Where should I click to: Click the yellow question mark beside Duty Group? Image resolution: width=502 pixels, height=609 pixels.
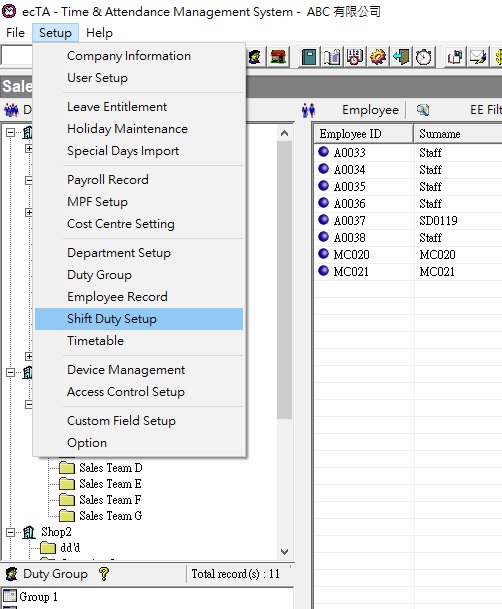pyautogui.click(x=104, y=574)
